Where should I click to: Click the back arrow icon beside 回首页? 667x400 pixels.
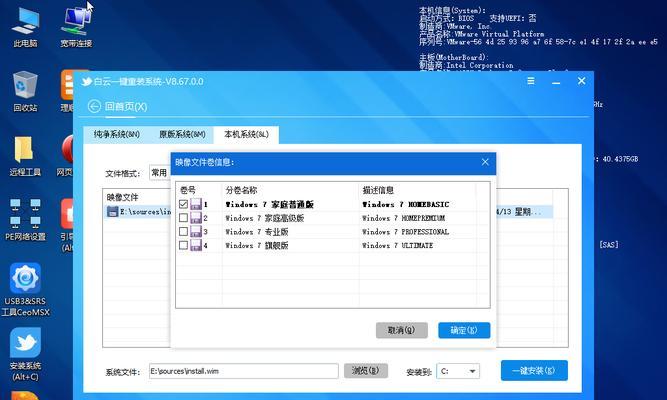[94, 106]
